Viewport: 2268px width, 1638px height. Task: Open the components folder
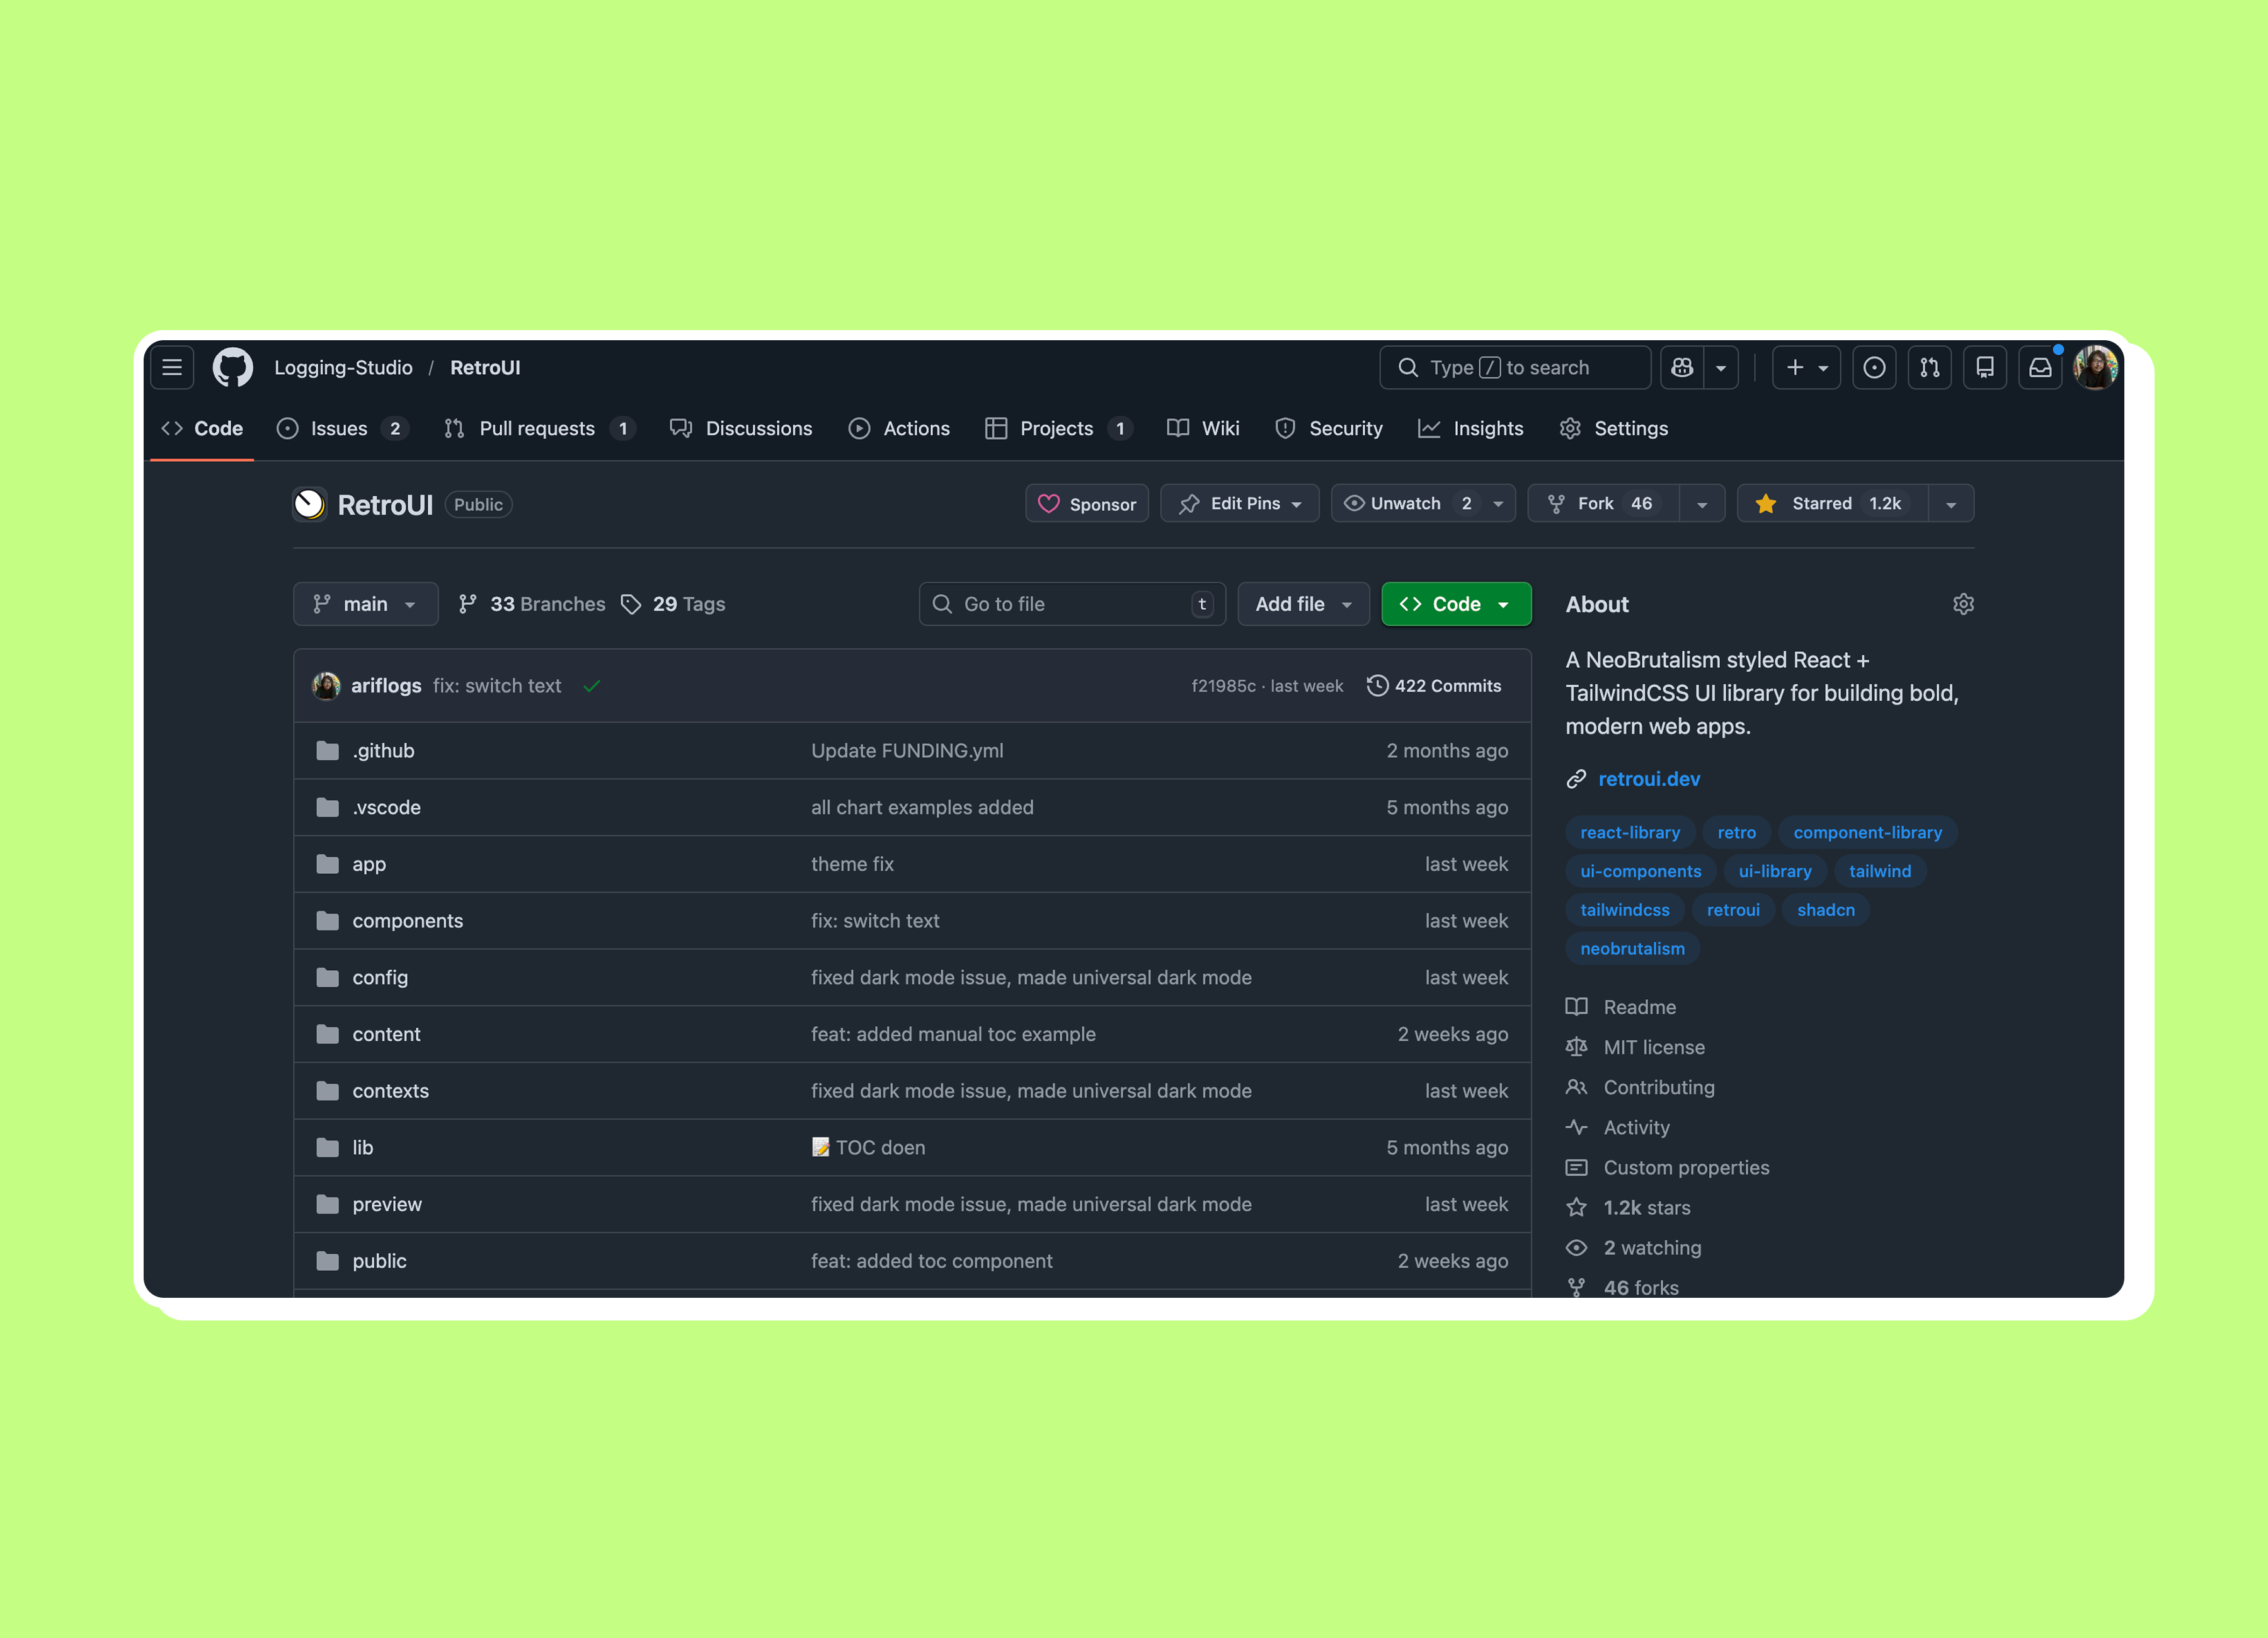(x=408, y=921)
